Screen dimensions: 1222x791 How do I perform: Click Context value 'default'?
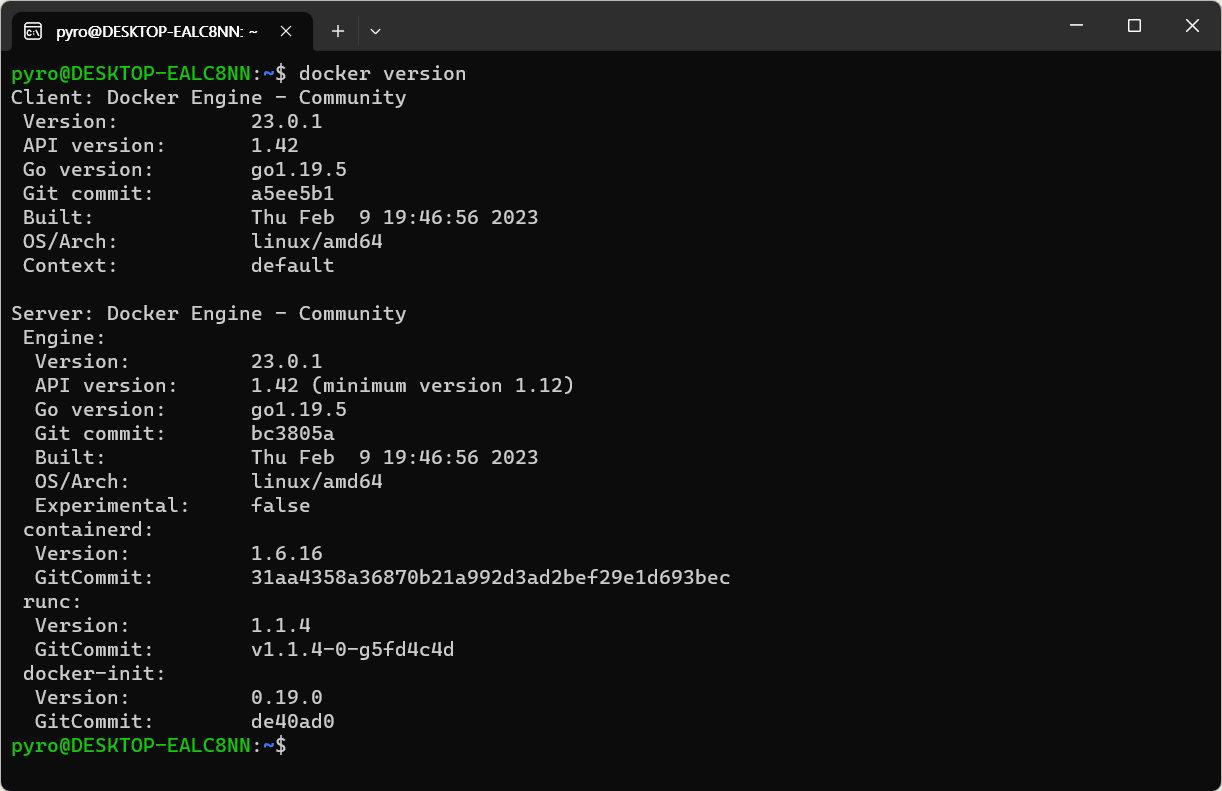292,266
